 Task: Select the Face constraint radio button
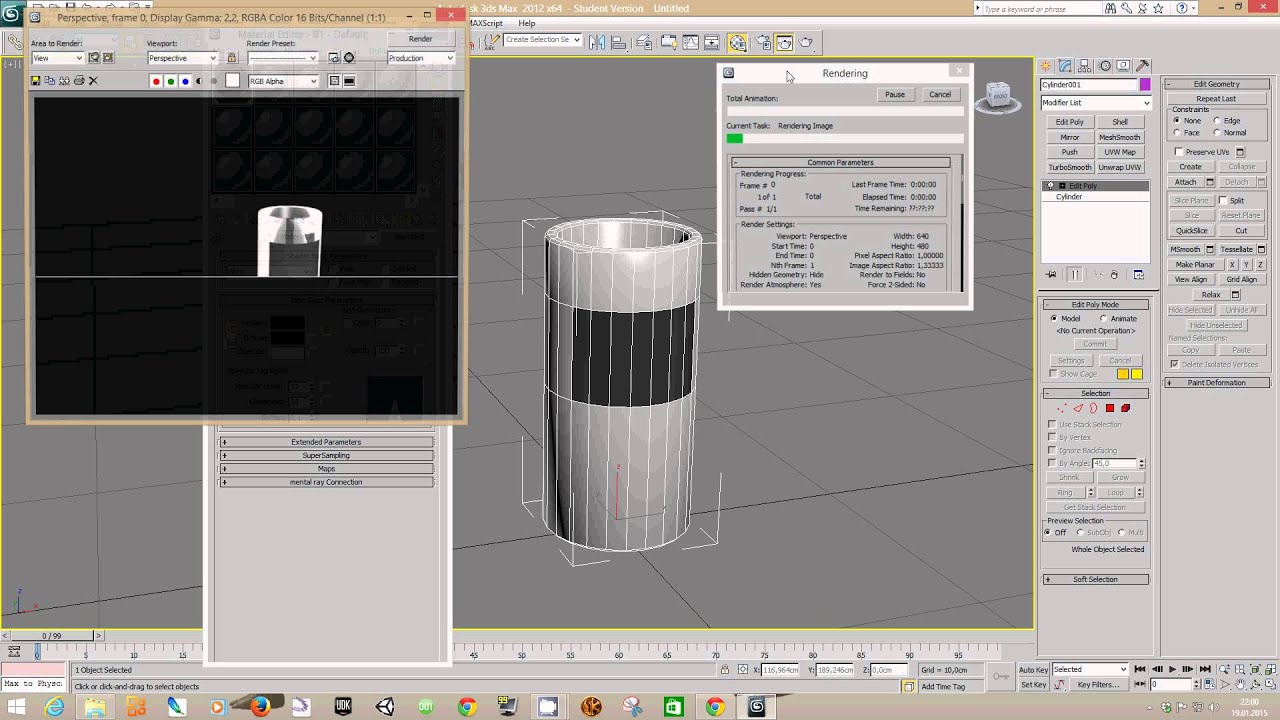click(1177, 132)
